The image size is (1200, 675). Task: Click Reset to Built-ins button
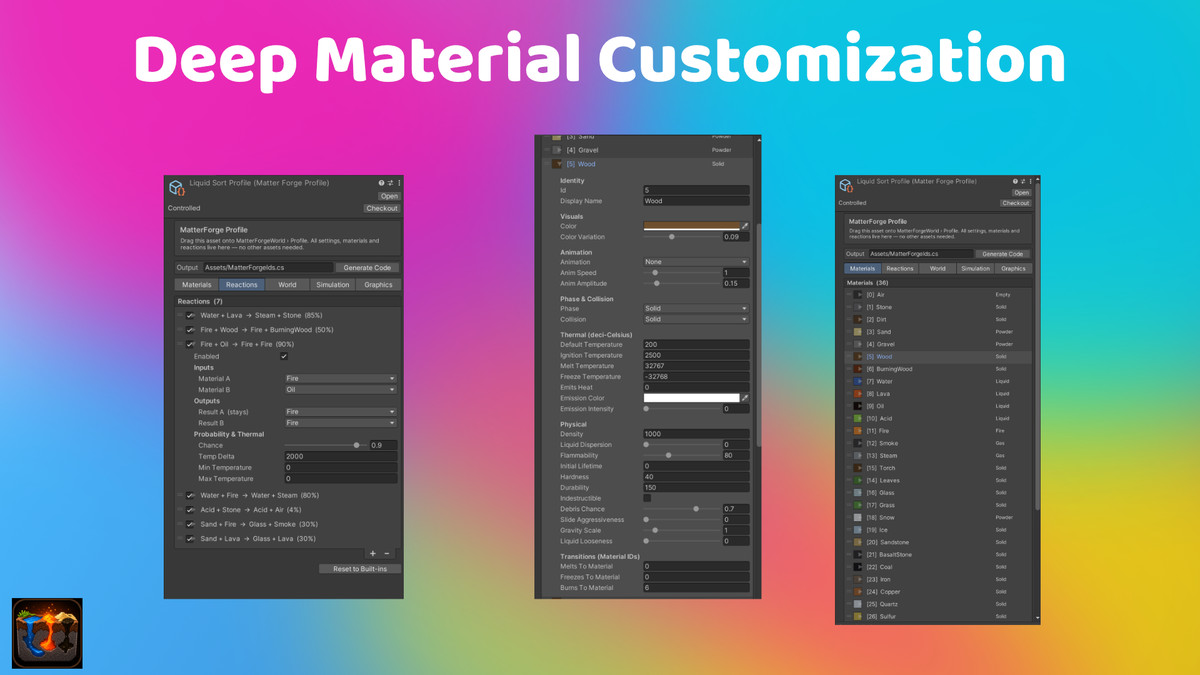pyautogui.click(x=360, y=569)
